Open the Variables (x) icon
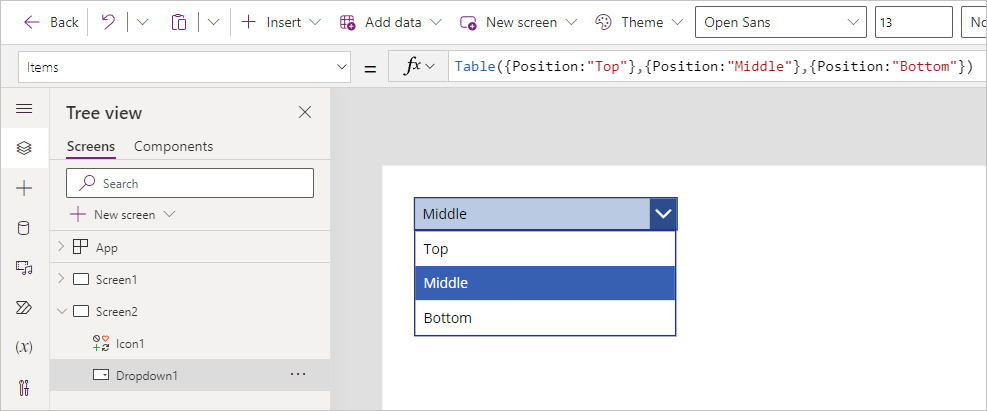The image size is (987, 411). coord(24,347)
